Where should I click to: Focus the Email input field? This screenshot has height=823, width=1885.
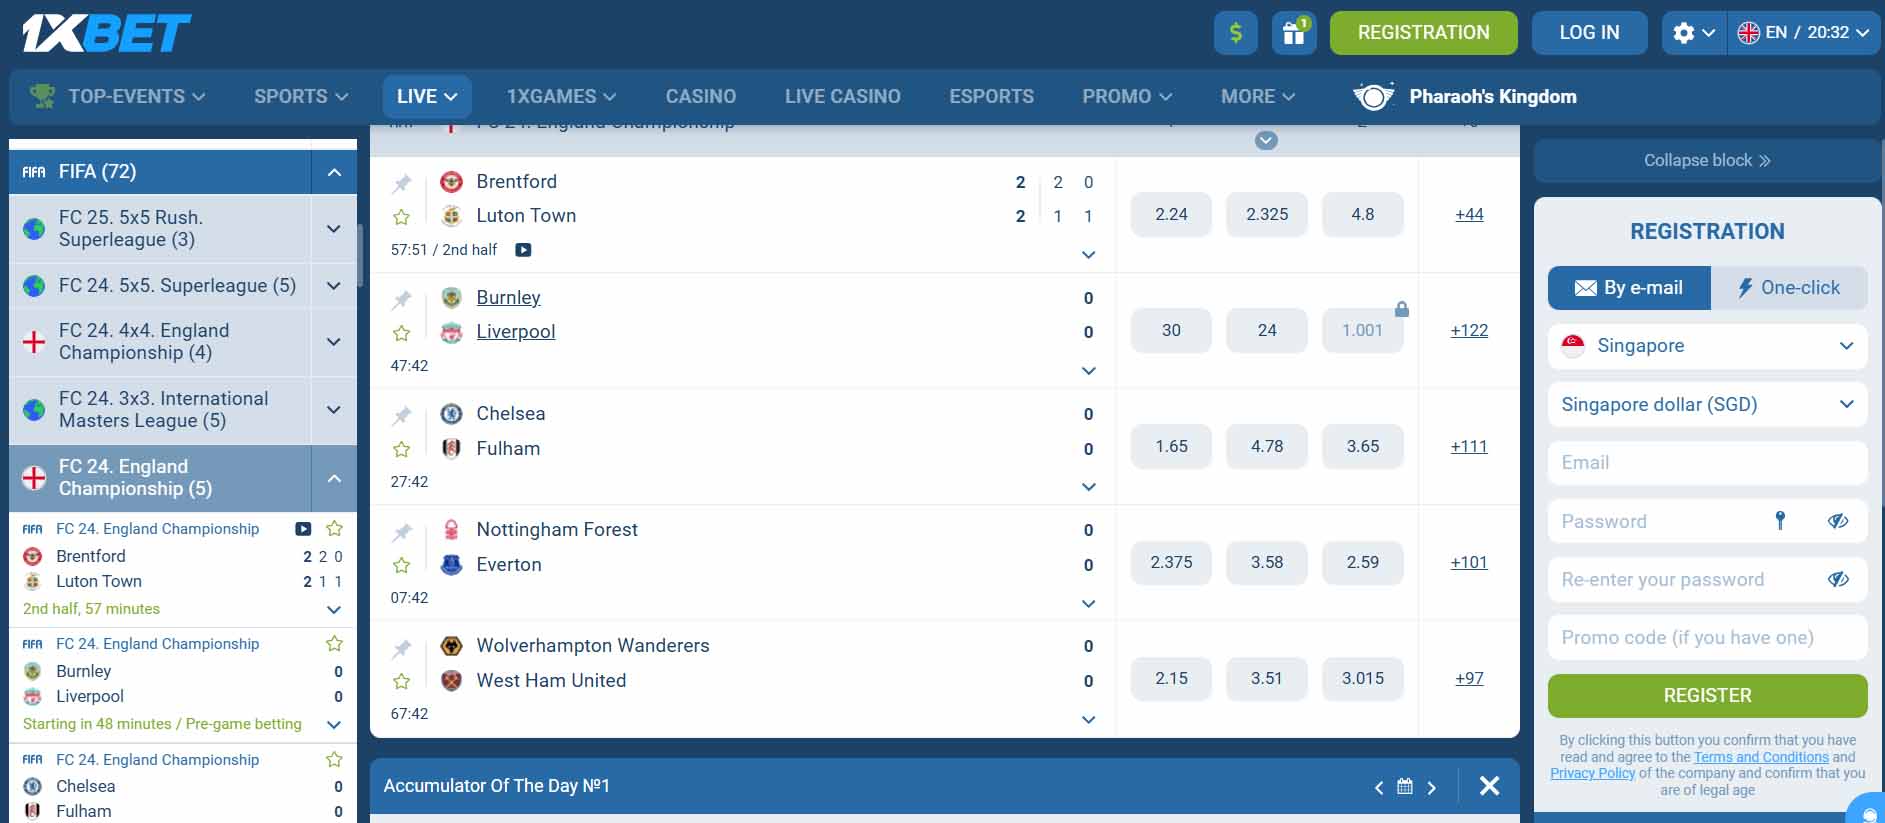(x=1707, y=463)
